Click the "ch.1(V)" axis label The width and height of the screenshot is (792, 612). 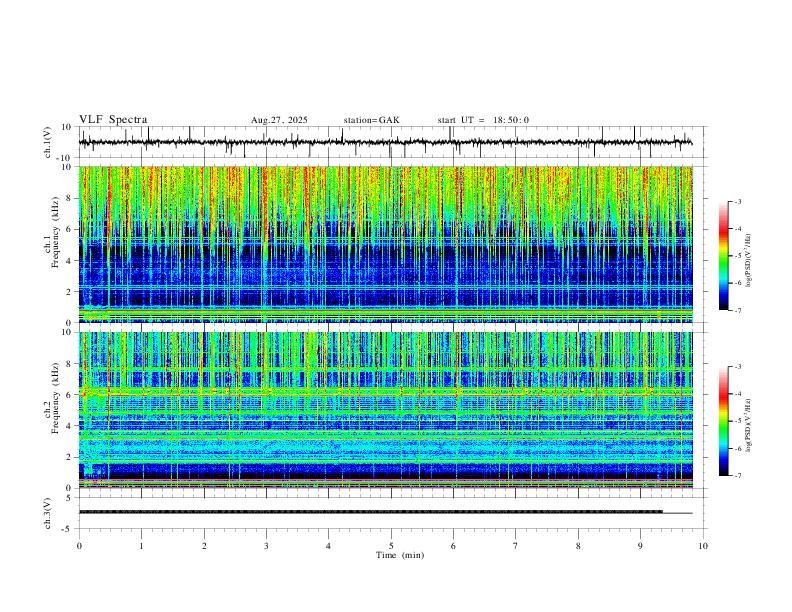pos(48,142)
